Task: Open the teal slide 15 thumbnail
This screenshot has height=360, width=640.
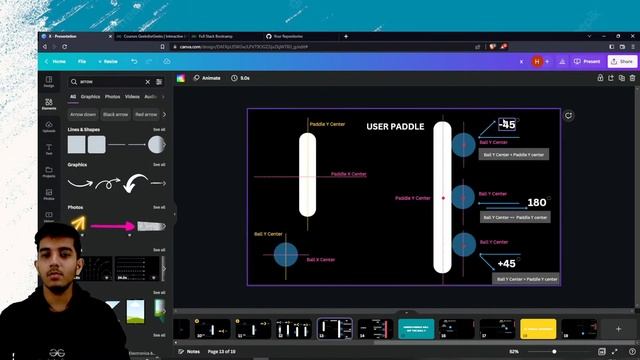Action: [x=416, y=329]
